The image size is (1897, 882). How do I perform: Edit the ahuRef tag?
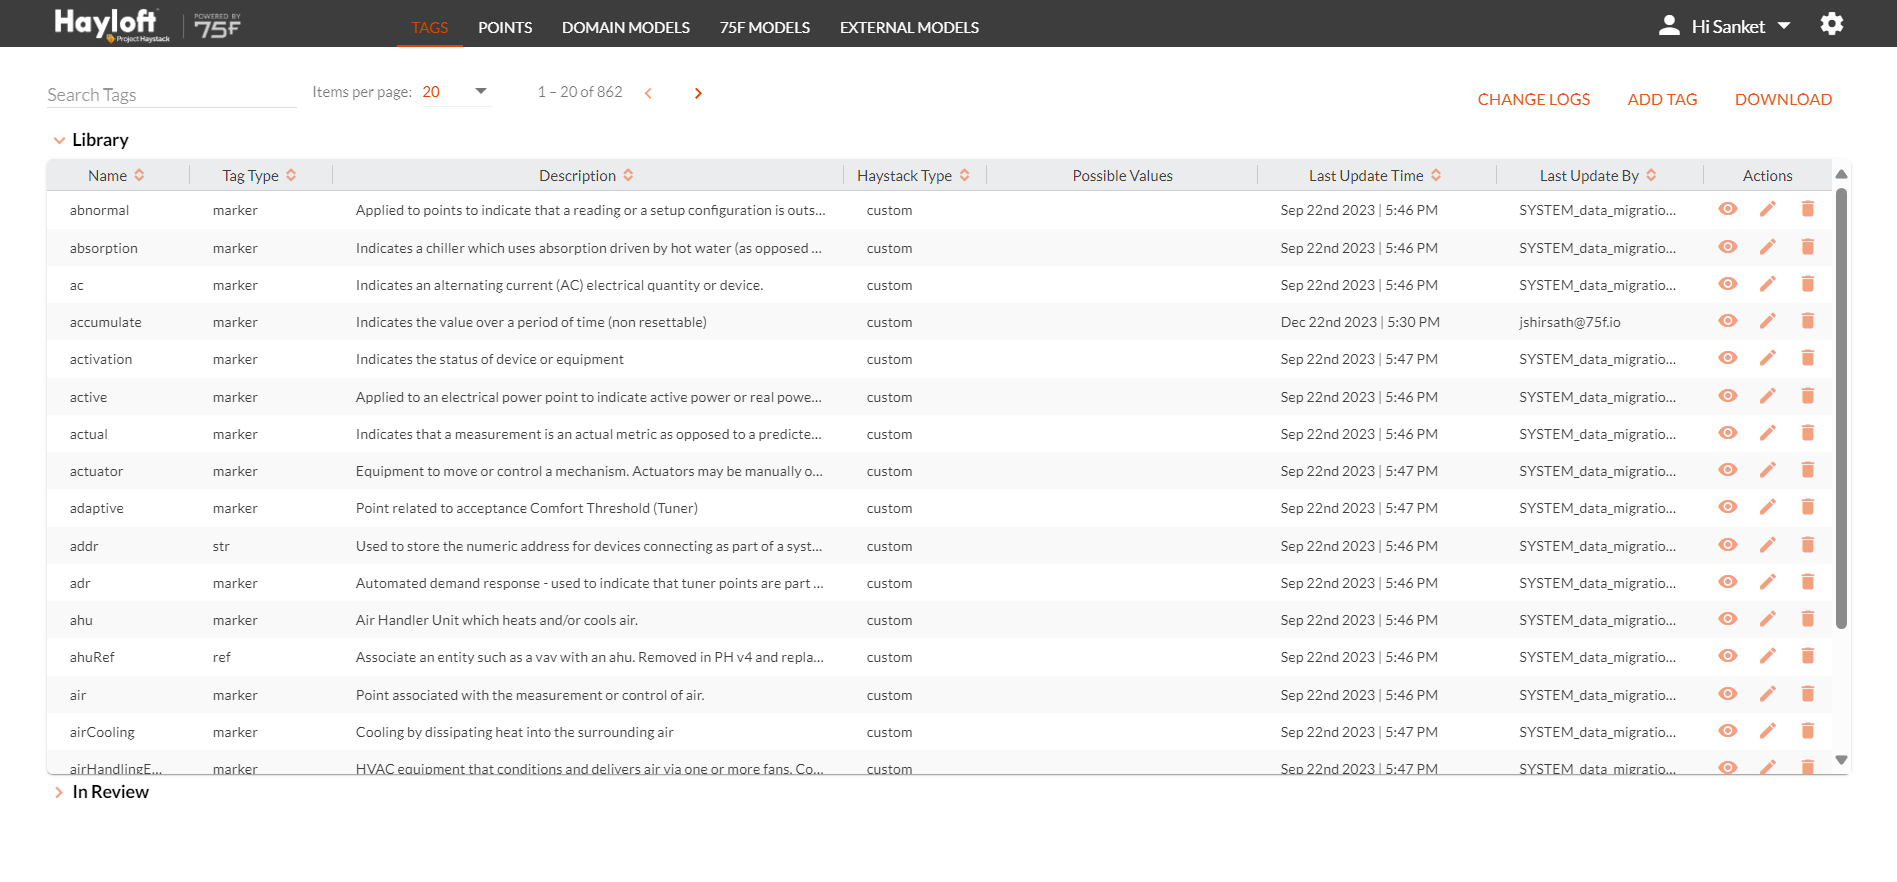coord(1768,656)
